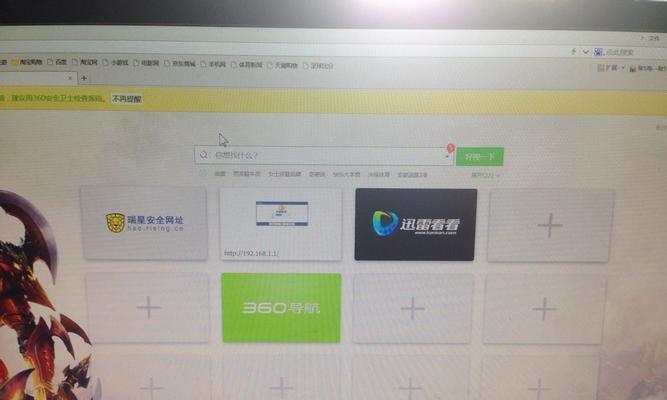Click 不再提醒 in the yellow warning bar
The image size is (667, 400).
pyautogui.click(x=127, y=99)
